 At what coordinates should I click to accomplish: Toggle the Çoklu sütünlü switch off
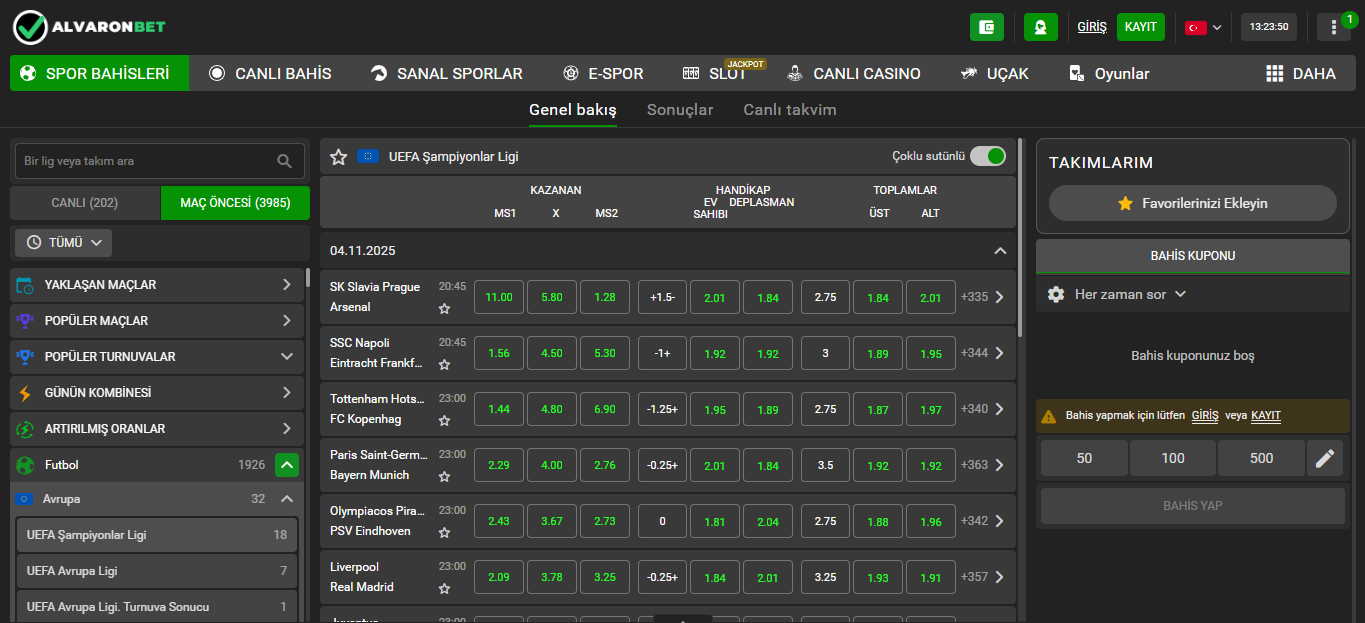(988, 156)
